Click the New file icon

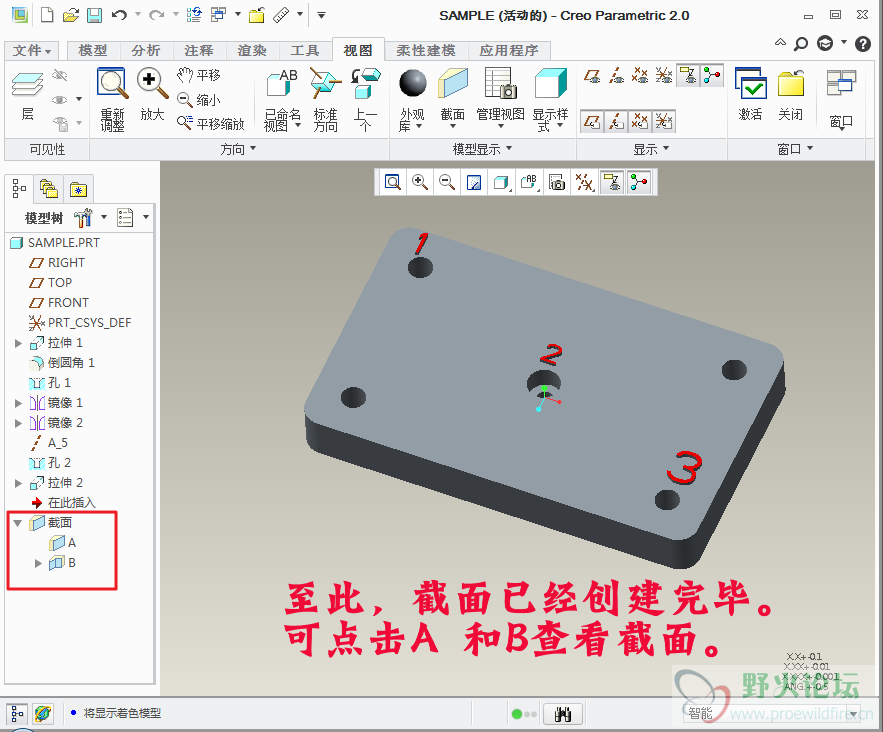tap(48, 15)
